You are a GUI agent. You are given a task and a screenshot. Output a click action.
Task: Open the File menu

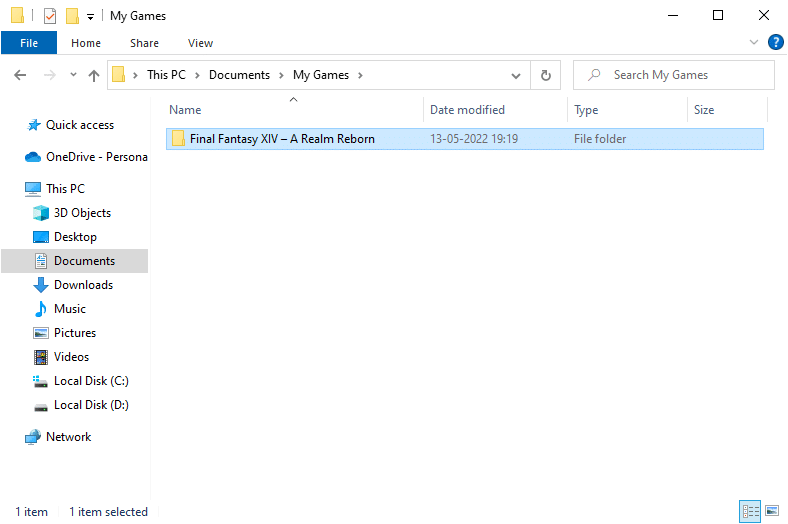tap(29, 43)
